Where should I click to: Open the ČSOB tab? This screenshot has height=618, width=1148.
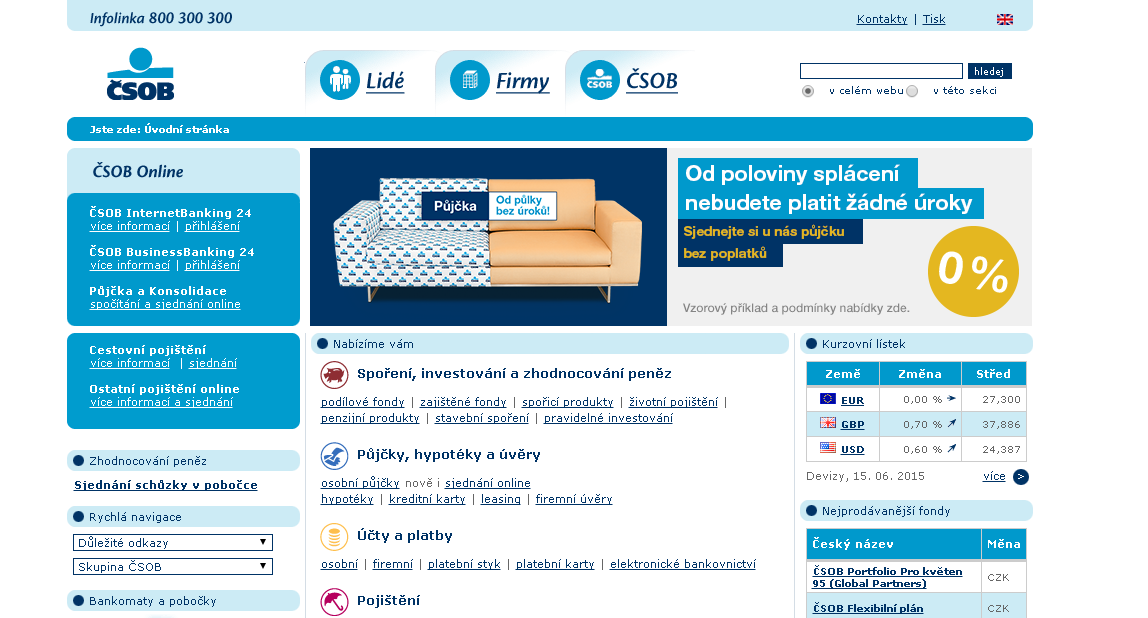pyautogui.click(x=652, y=81)
